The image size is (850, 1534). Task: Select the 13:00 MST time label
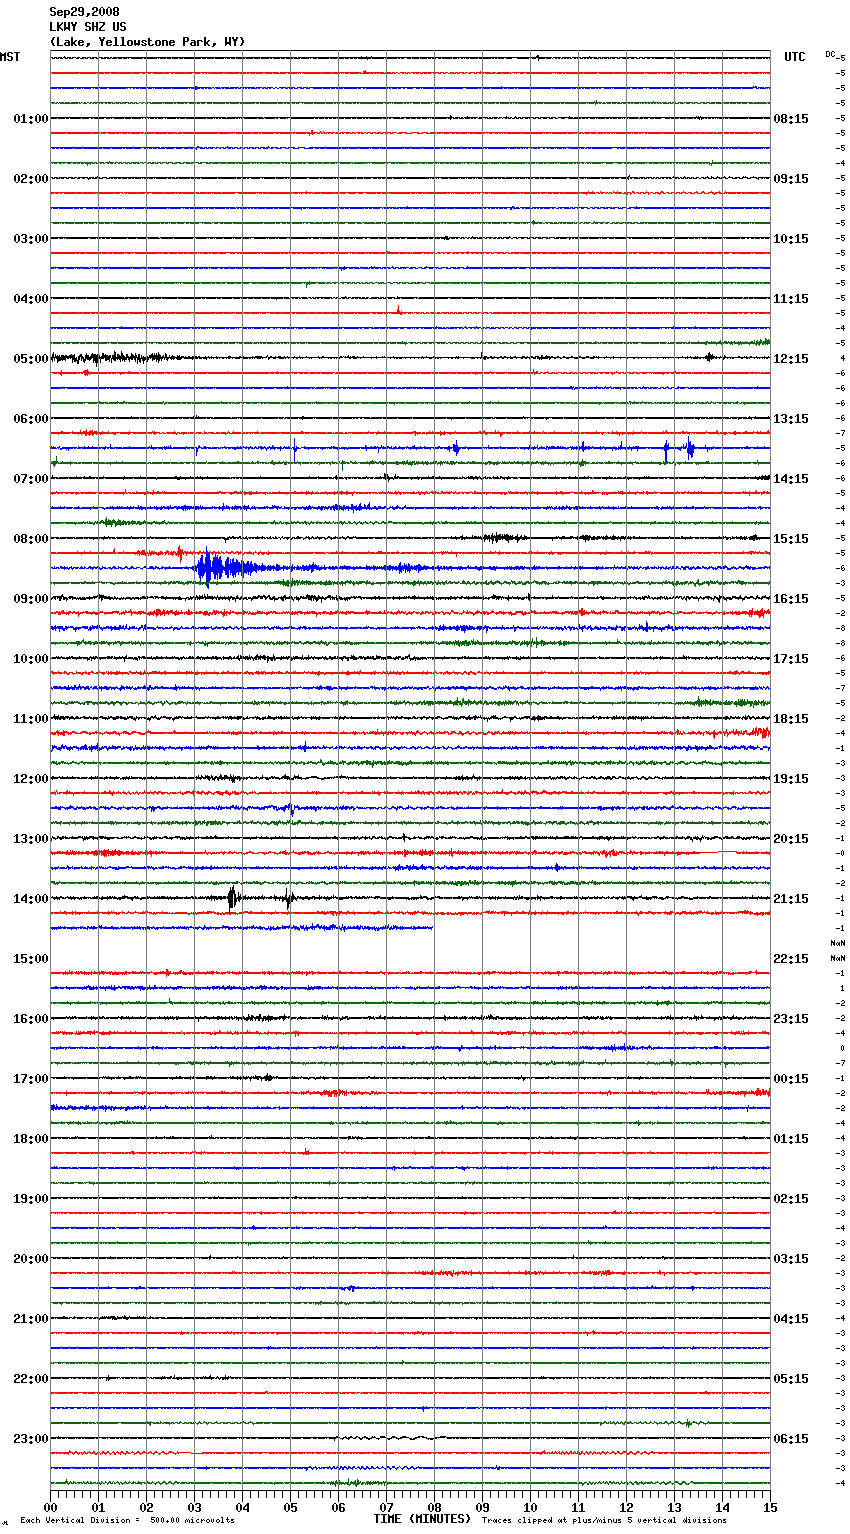click(31, 839)
